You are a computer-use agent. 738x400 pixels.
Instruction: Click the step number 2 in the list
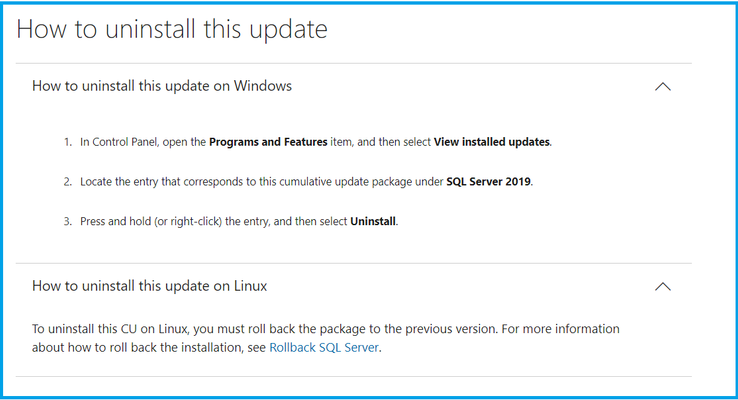tap(68, 182)
